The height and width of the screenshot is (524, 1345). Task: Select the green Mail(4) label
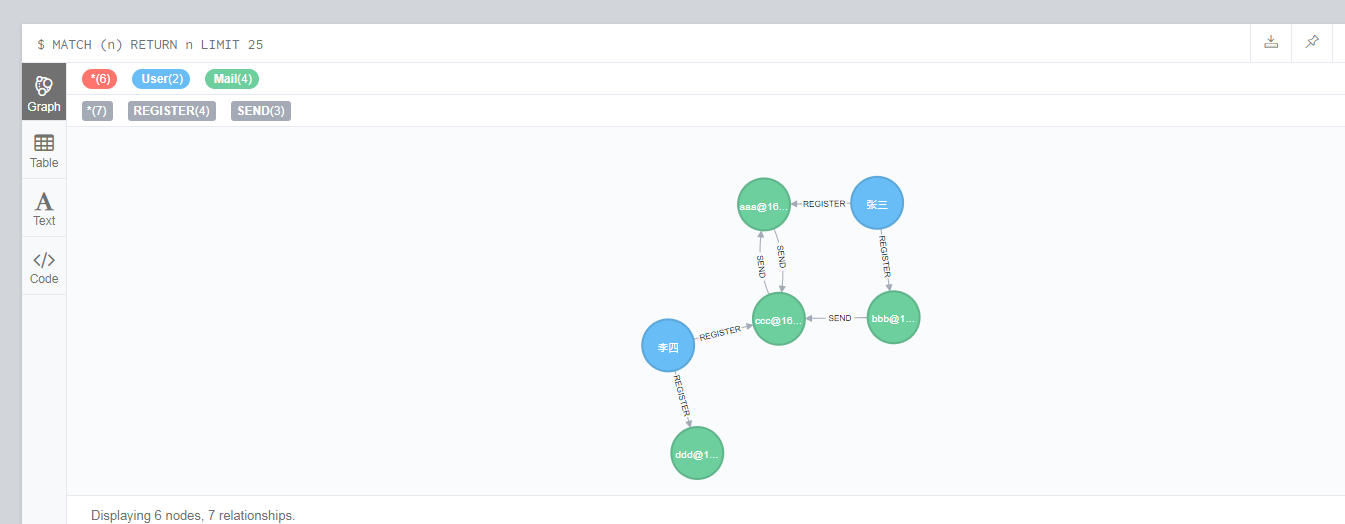pyautogui.click(x=232, y=79)
